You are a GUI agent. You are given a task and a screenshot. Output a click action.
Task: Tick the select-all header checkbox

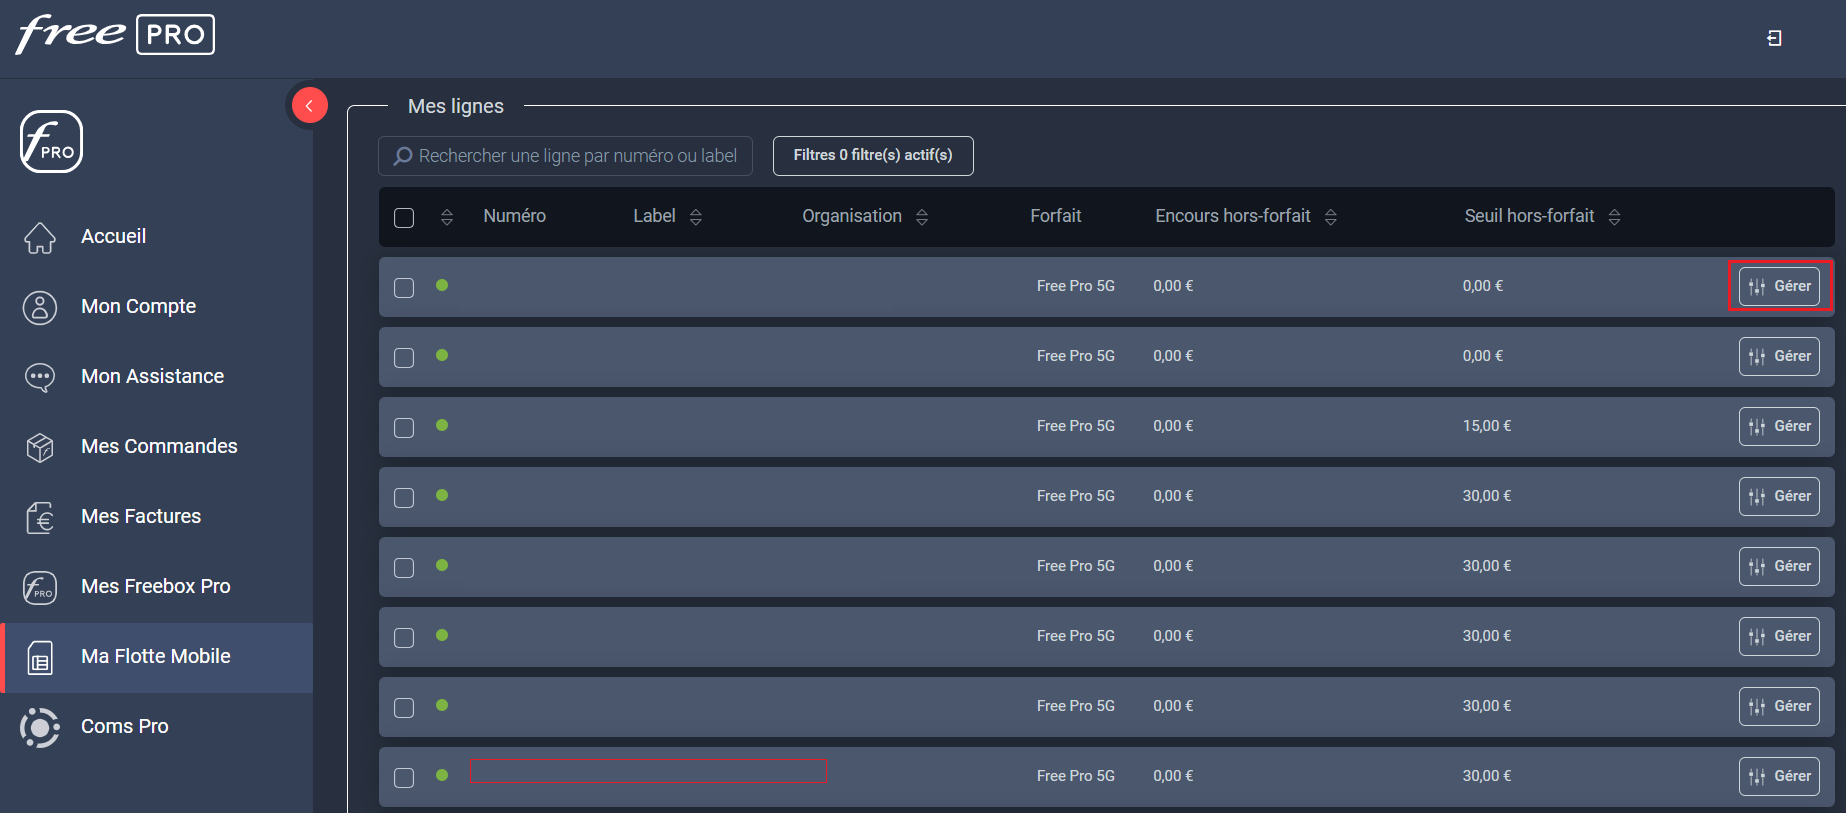pos(404,218)
